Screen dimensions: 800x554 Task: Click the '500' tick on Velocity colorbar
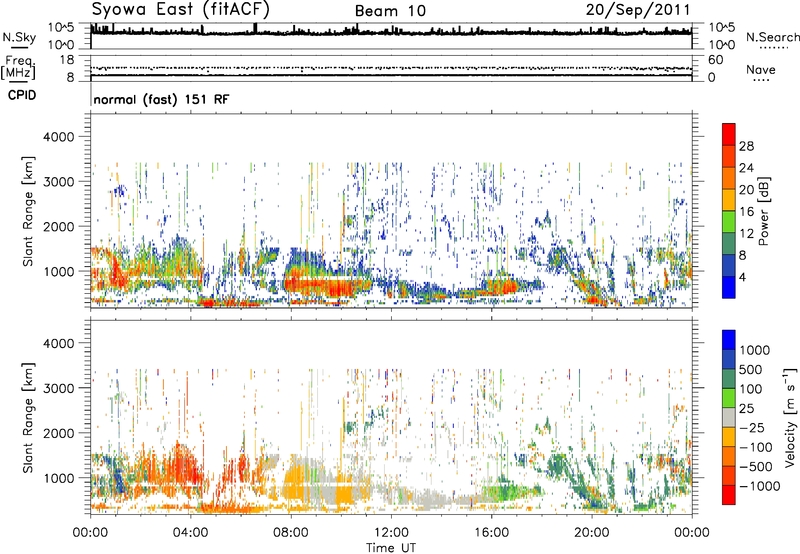click(751, 370)
